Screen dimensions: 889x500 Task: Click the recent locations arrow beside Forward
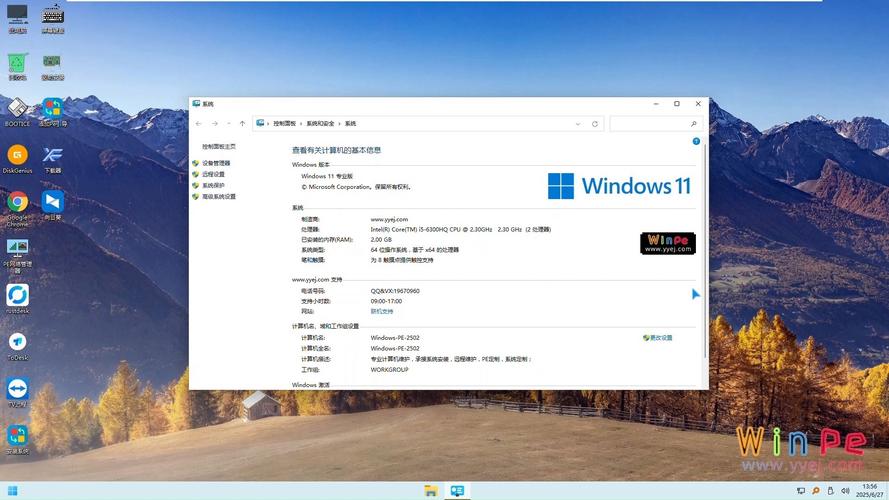[229, 124]
